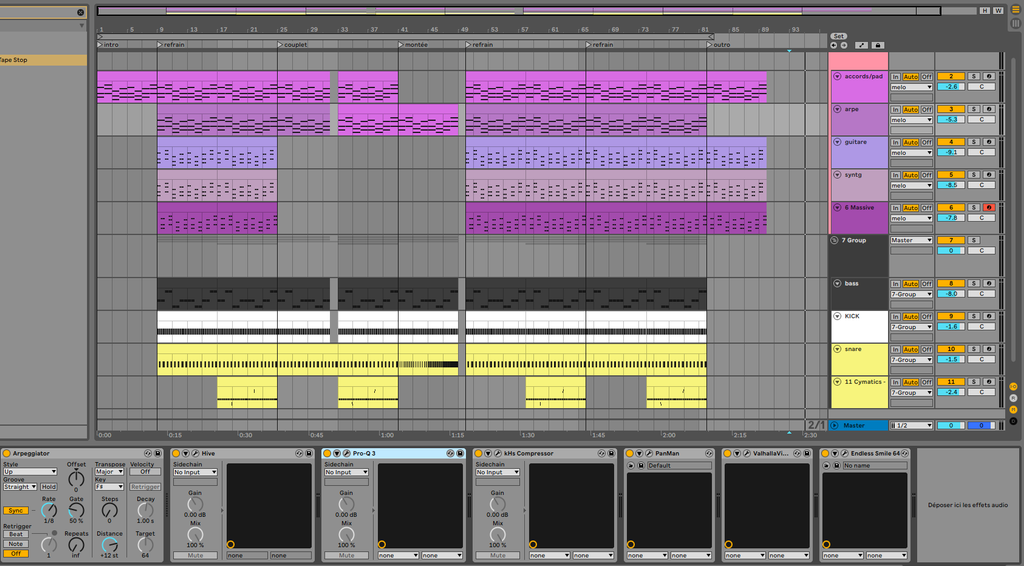Viewport: 1024px width, 566px height.
Task: Open the Hive Sidechain input dropdown
Action: pos(194,472)
